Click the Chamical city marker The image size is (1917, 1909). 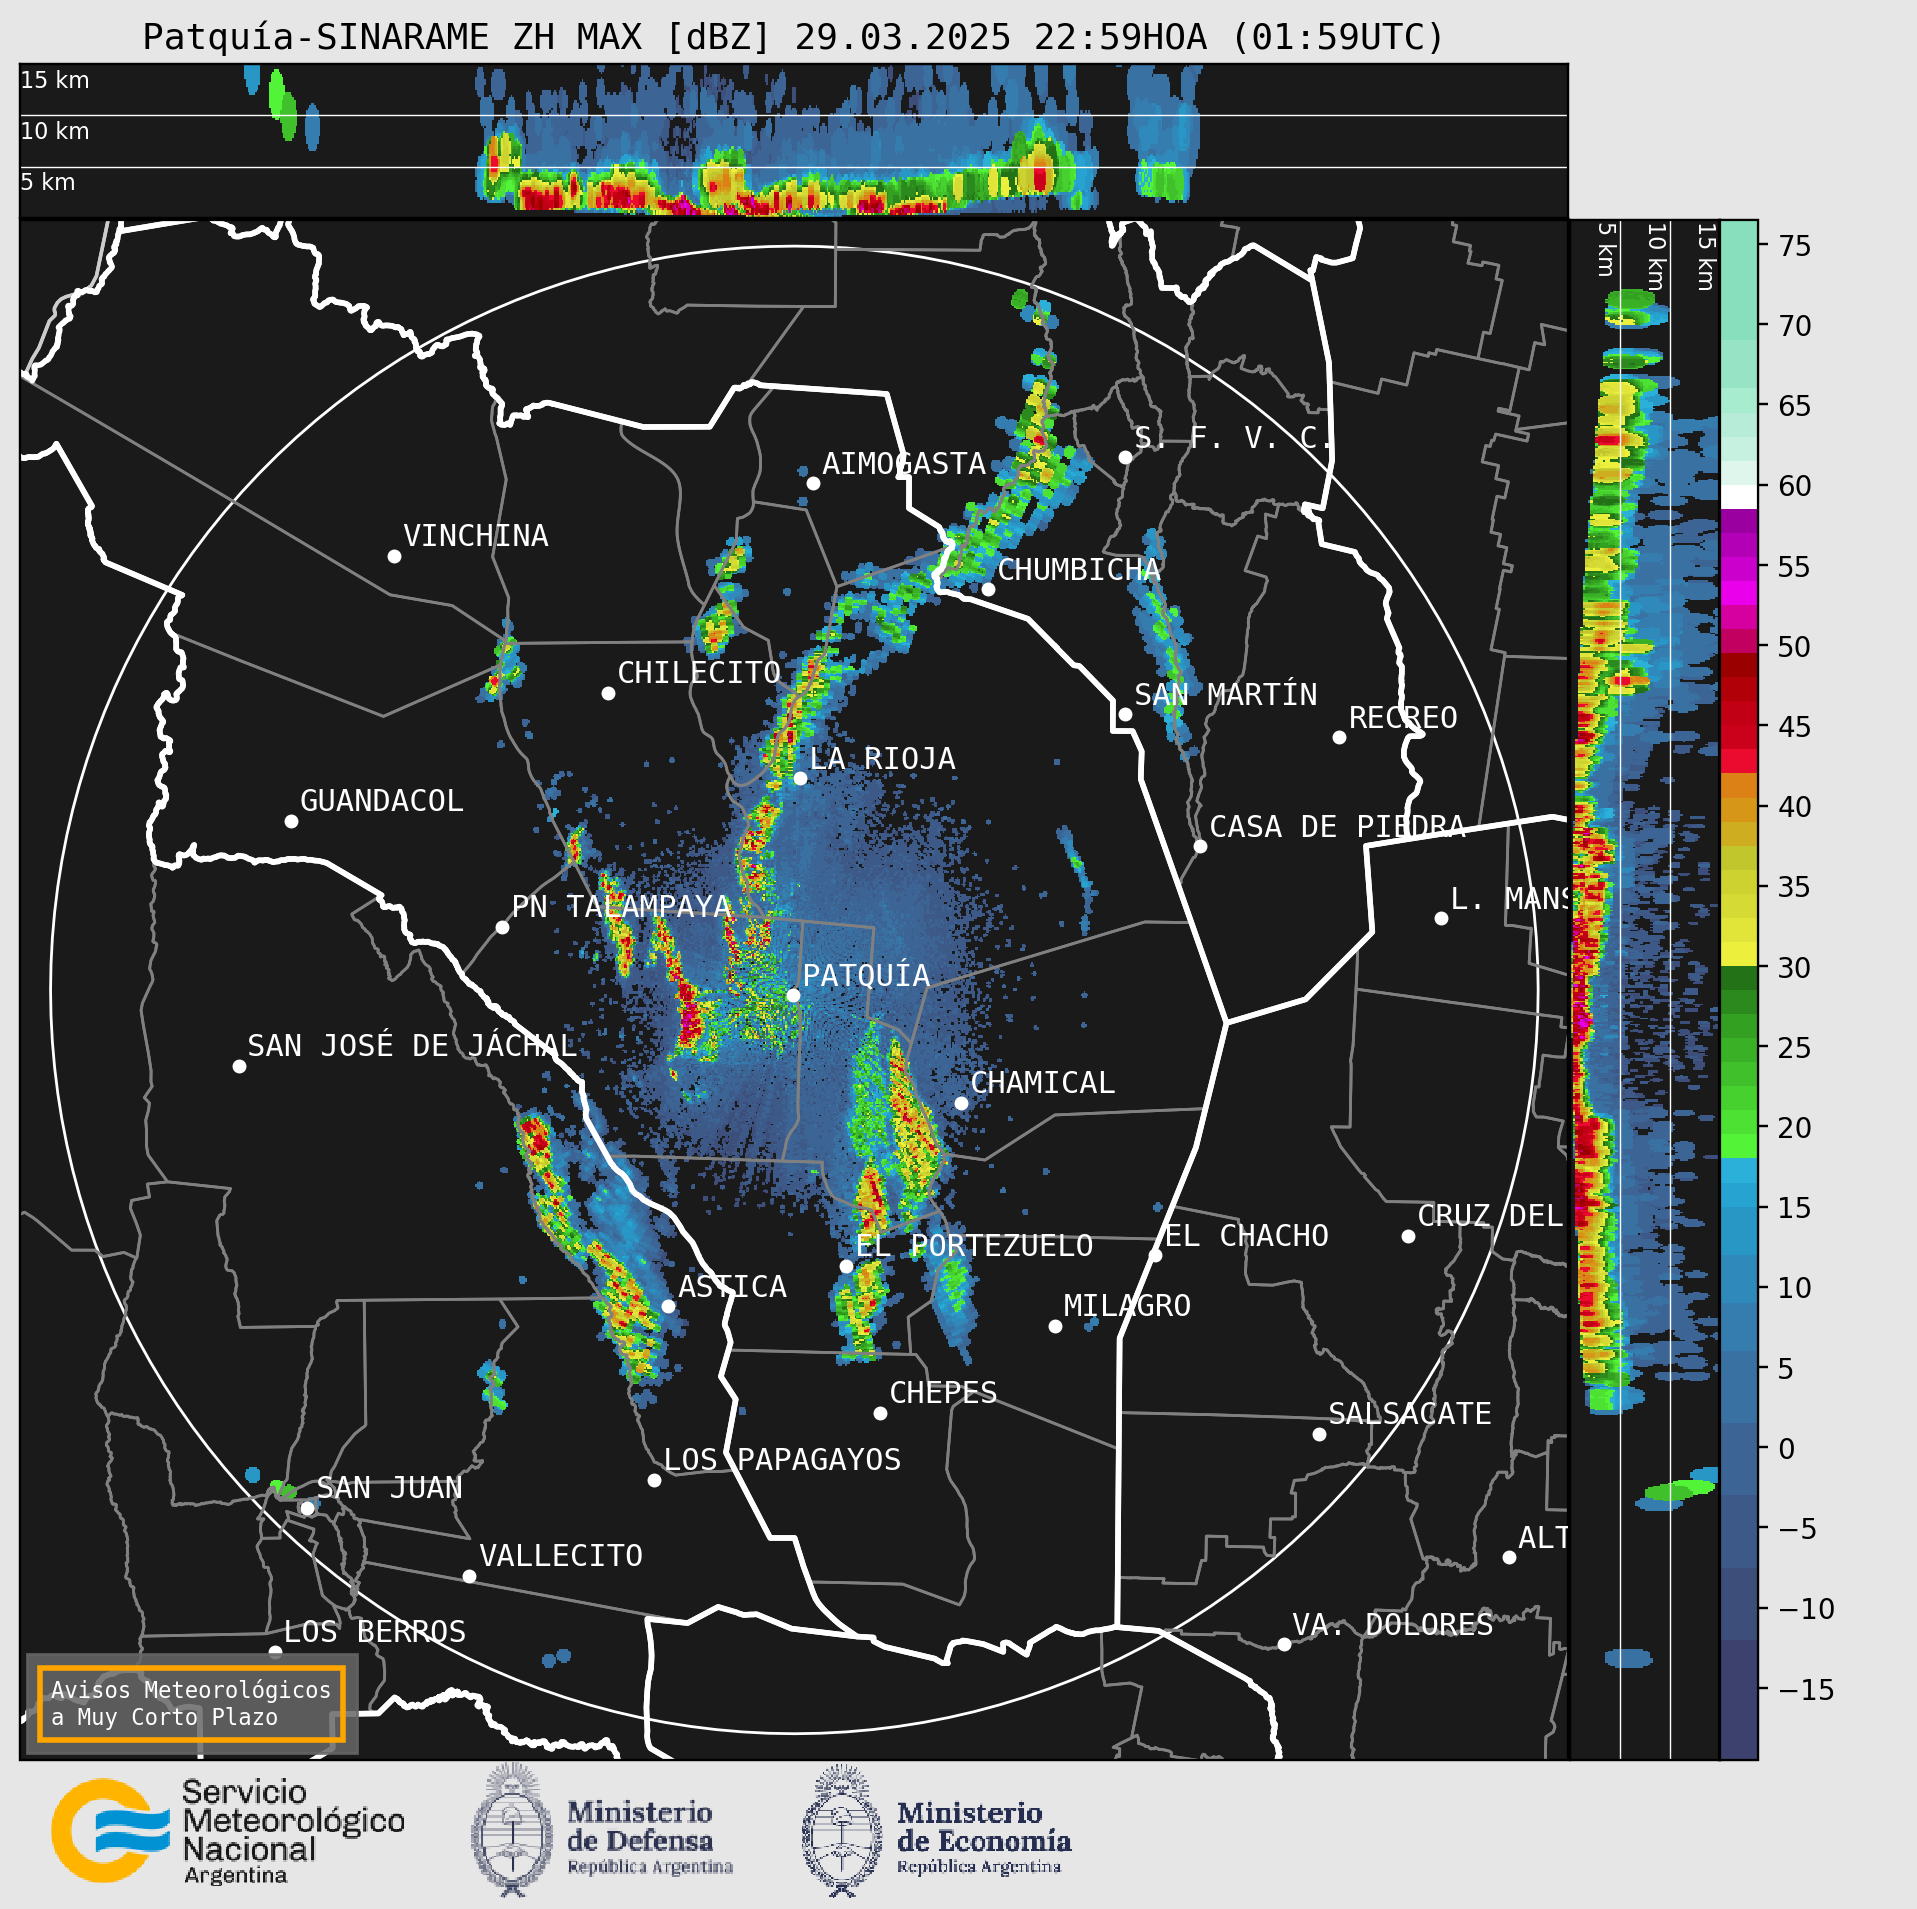(x=961, y=1103)
